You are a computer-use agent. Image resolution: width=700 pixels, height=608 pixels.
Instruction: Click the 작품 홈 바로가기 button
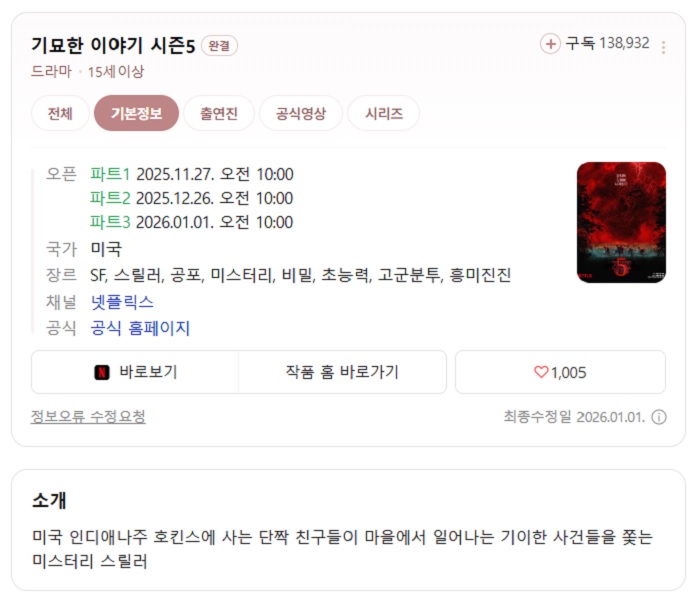tap(342, 372)
